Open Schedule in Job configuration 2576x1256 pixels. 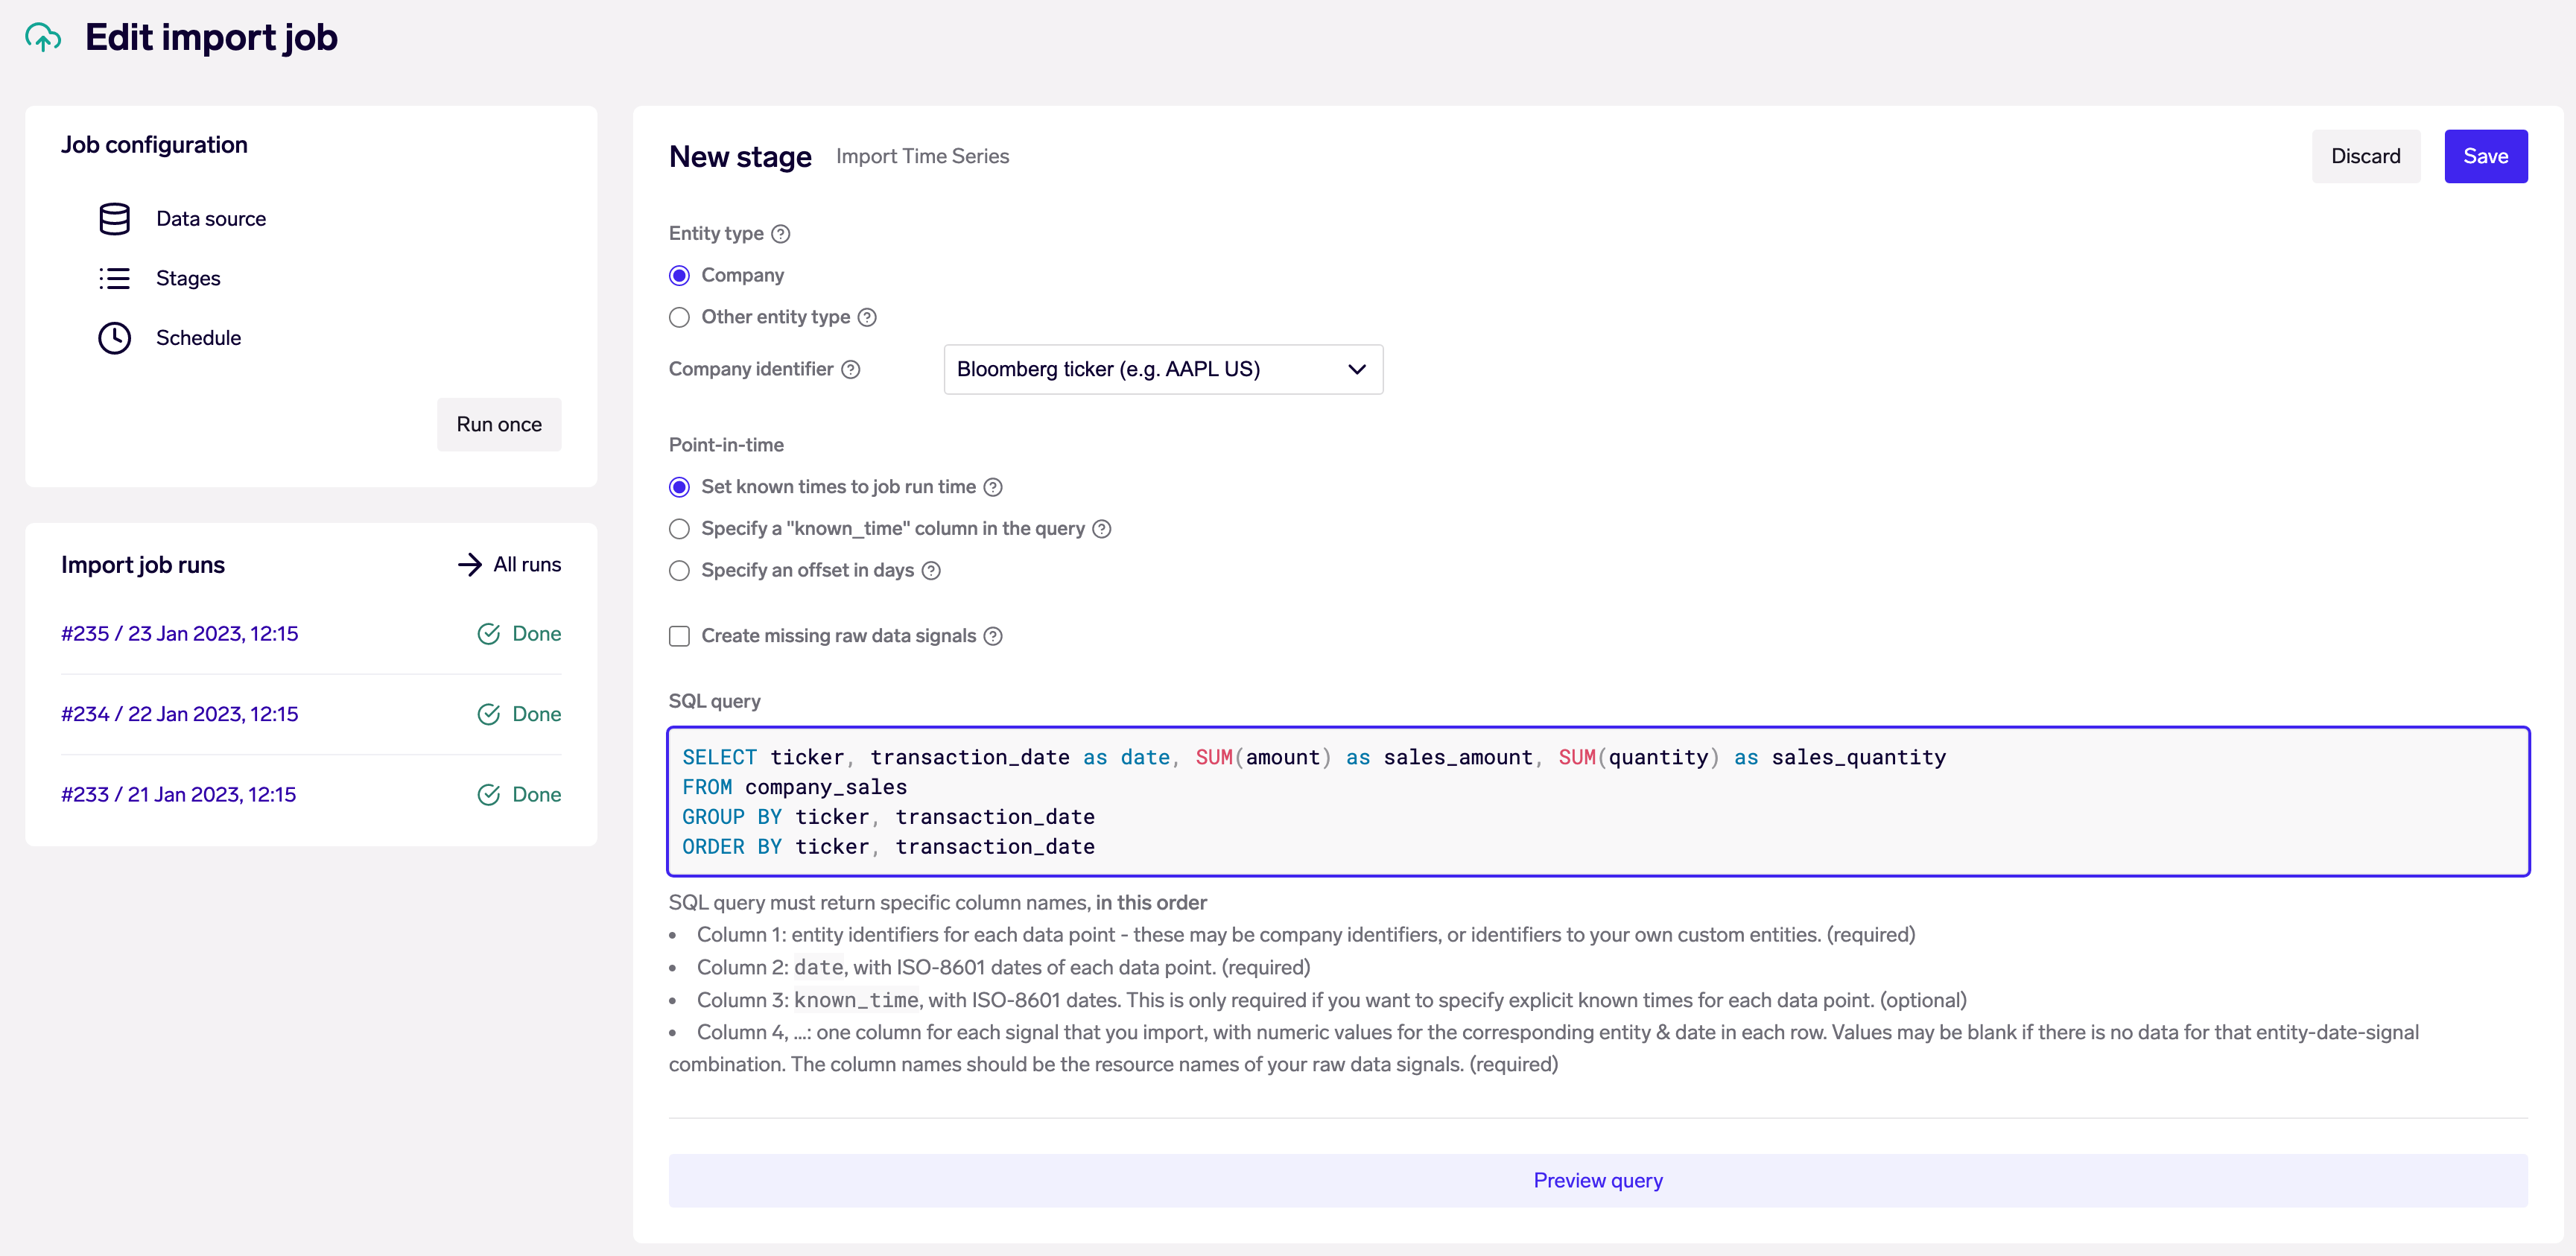pos(198,338)
